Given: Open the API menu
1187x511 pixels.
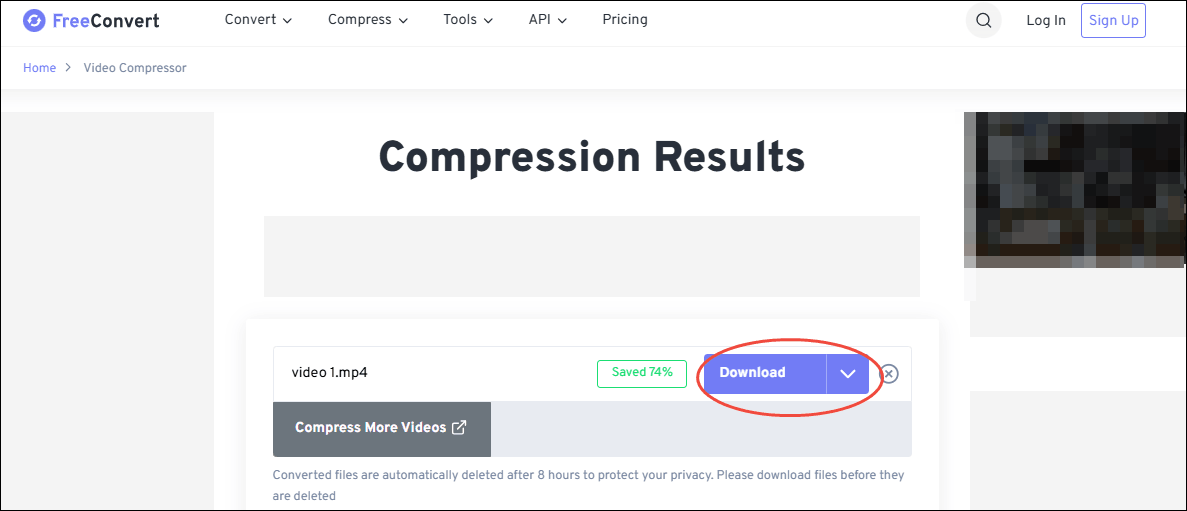Looking at the screenshot, I should point(548,20).
